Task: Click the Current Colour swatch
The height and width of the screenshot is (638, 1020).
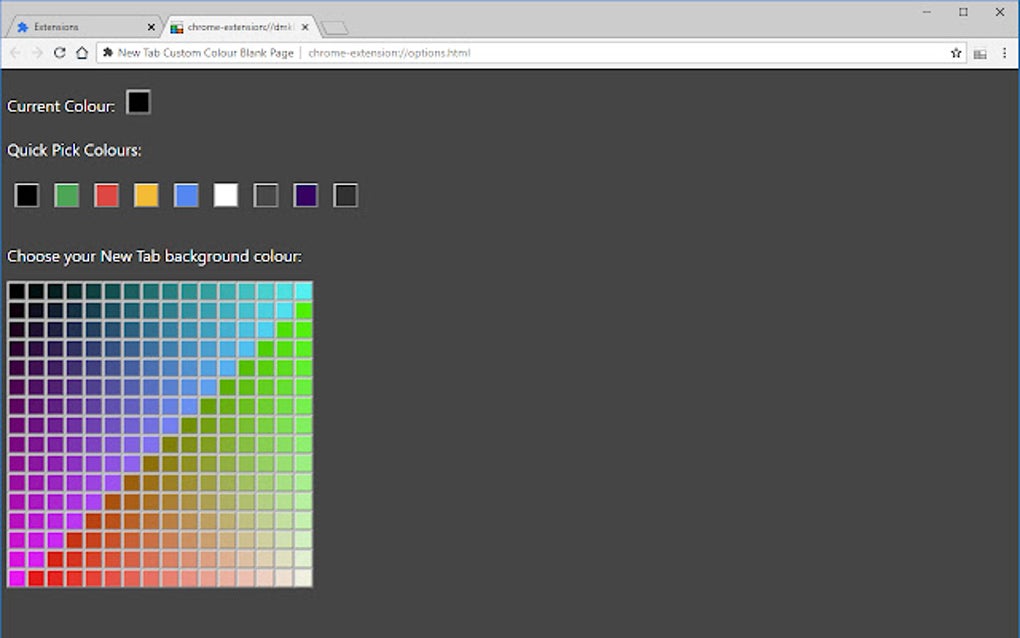Action: point(138,102)
